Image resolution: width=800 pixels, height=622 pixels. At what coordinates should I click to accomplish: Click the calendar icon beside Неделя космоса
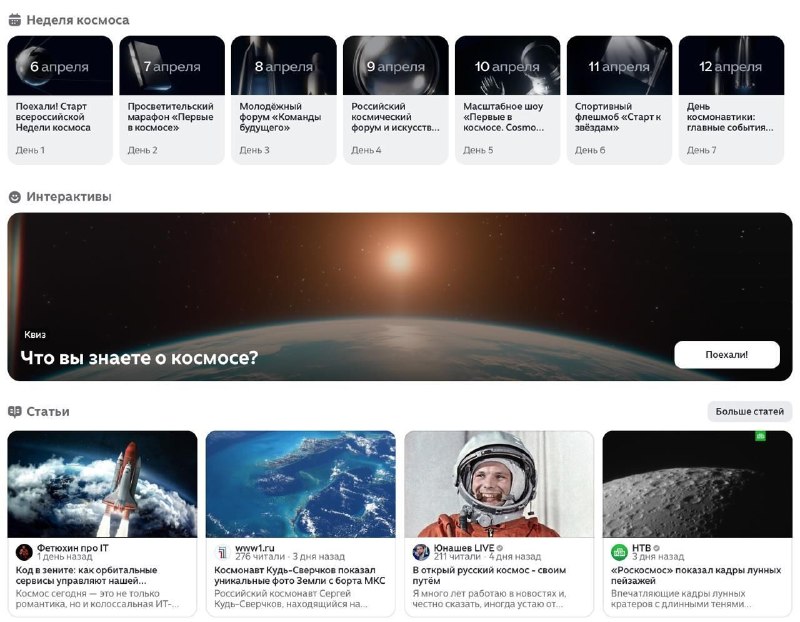15,19
